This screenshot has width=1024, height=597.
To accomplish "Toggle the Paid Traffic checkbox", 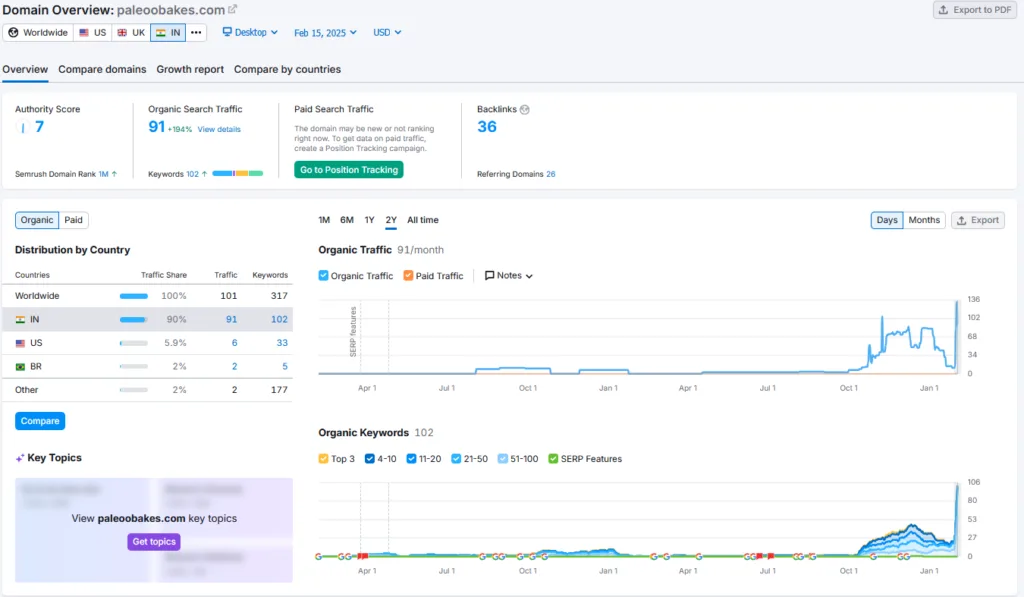I will [408, 276].
